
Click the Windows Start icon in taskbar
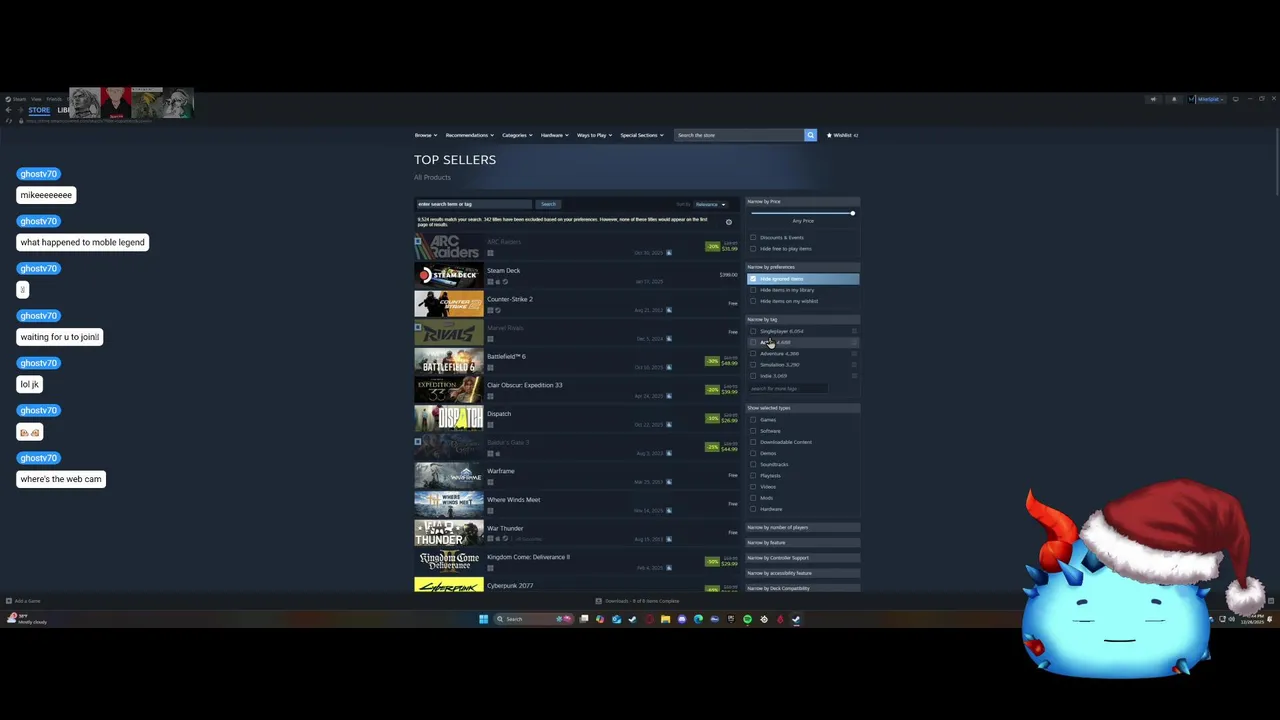(483, 619)
